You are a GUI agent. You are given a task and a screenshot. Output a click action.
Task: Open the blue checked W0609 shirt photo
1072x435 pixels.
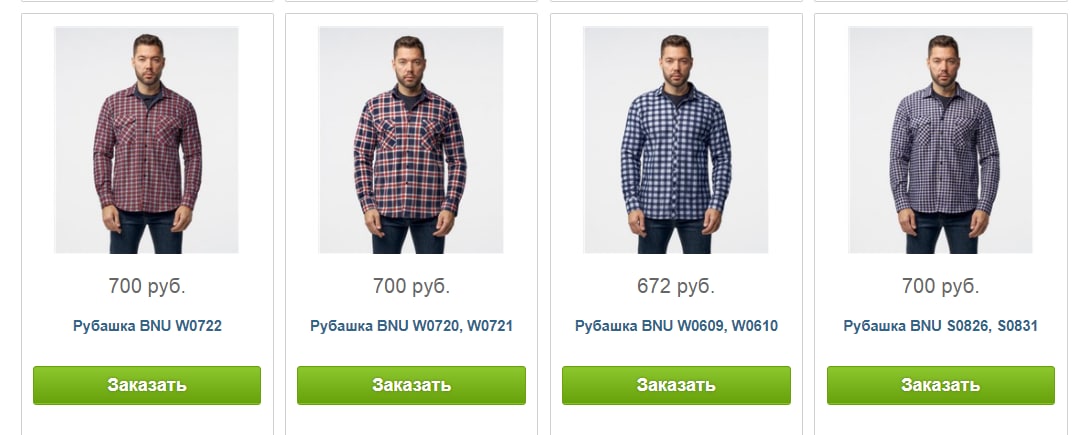point(675,140)
